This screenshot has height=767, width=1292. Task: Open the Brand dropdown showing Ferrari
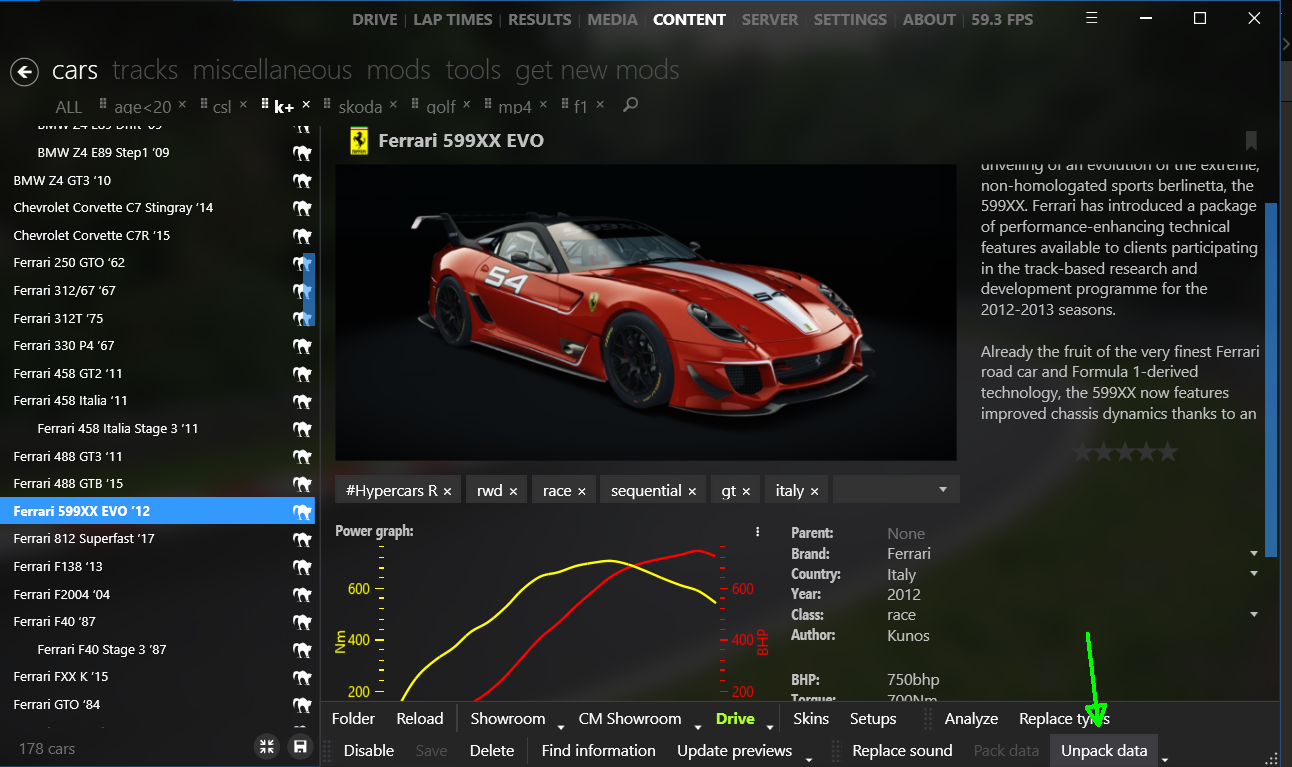(1254, 553)
